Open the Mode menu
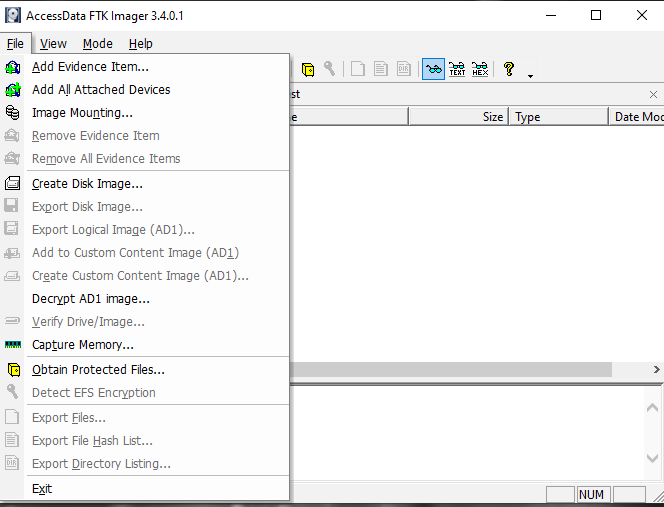The image size is (664, 507). 97,44
